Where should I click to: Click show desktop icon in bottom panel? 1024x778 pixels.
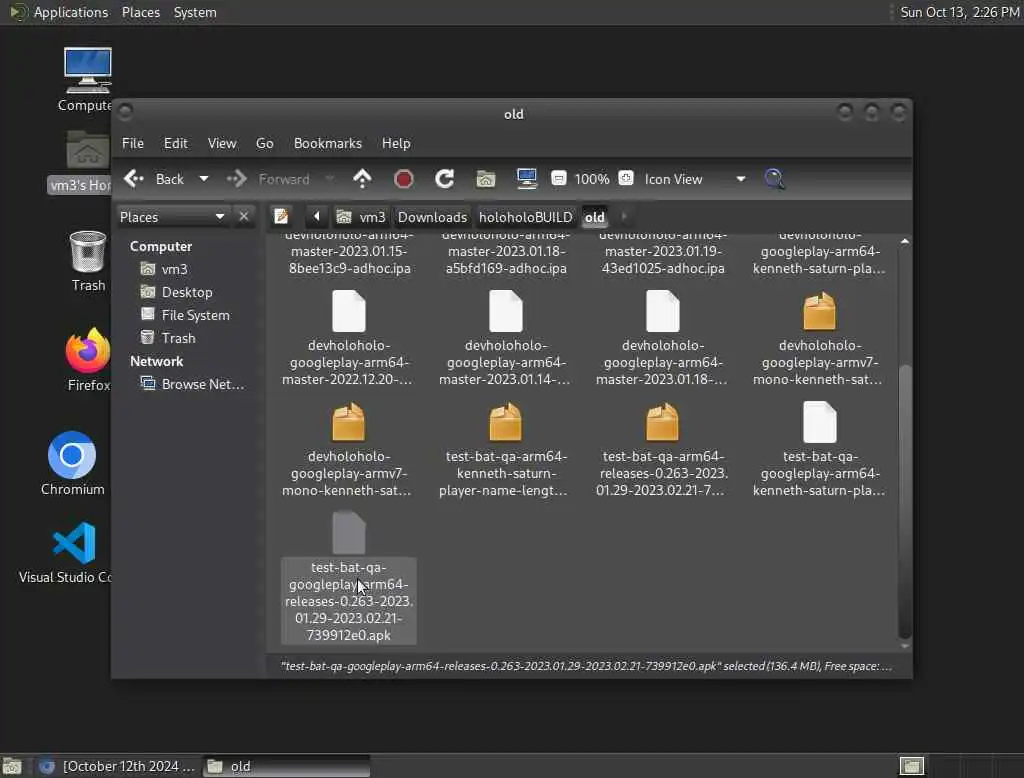point(12,766)
